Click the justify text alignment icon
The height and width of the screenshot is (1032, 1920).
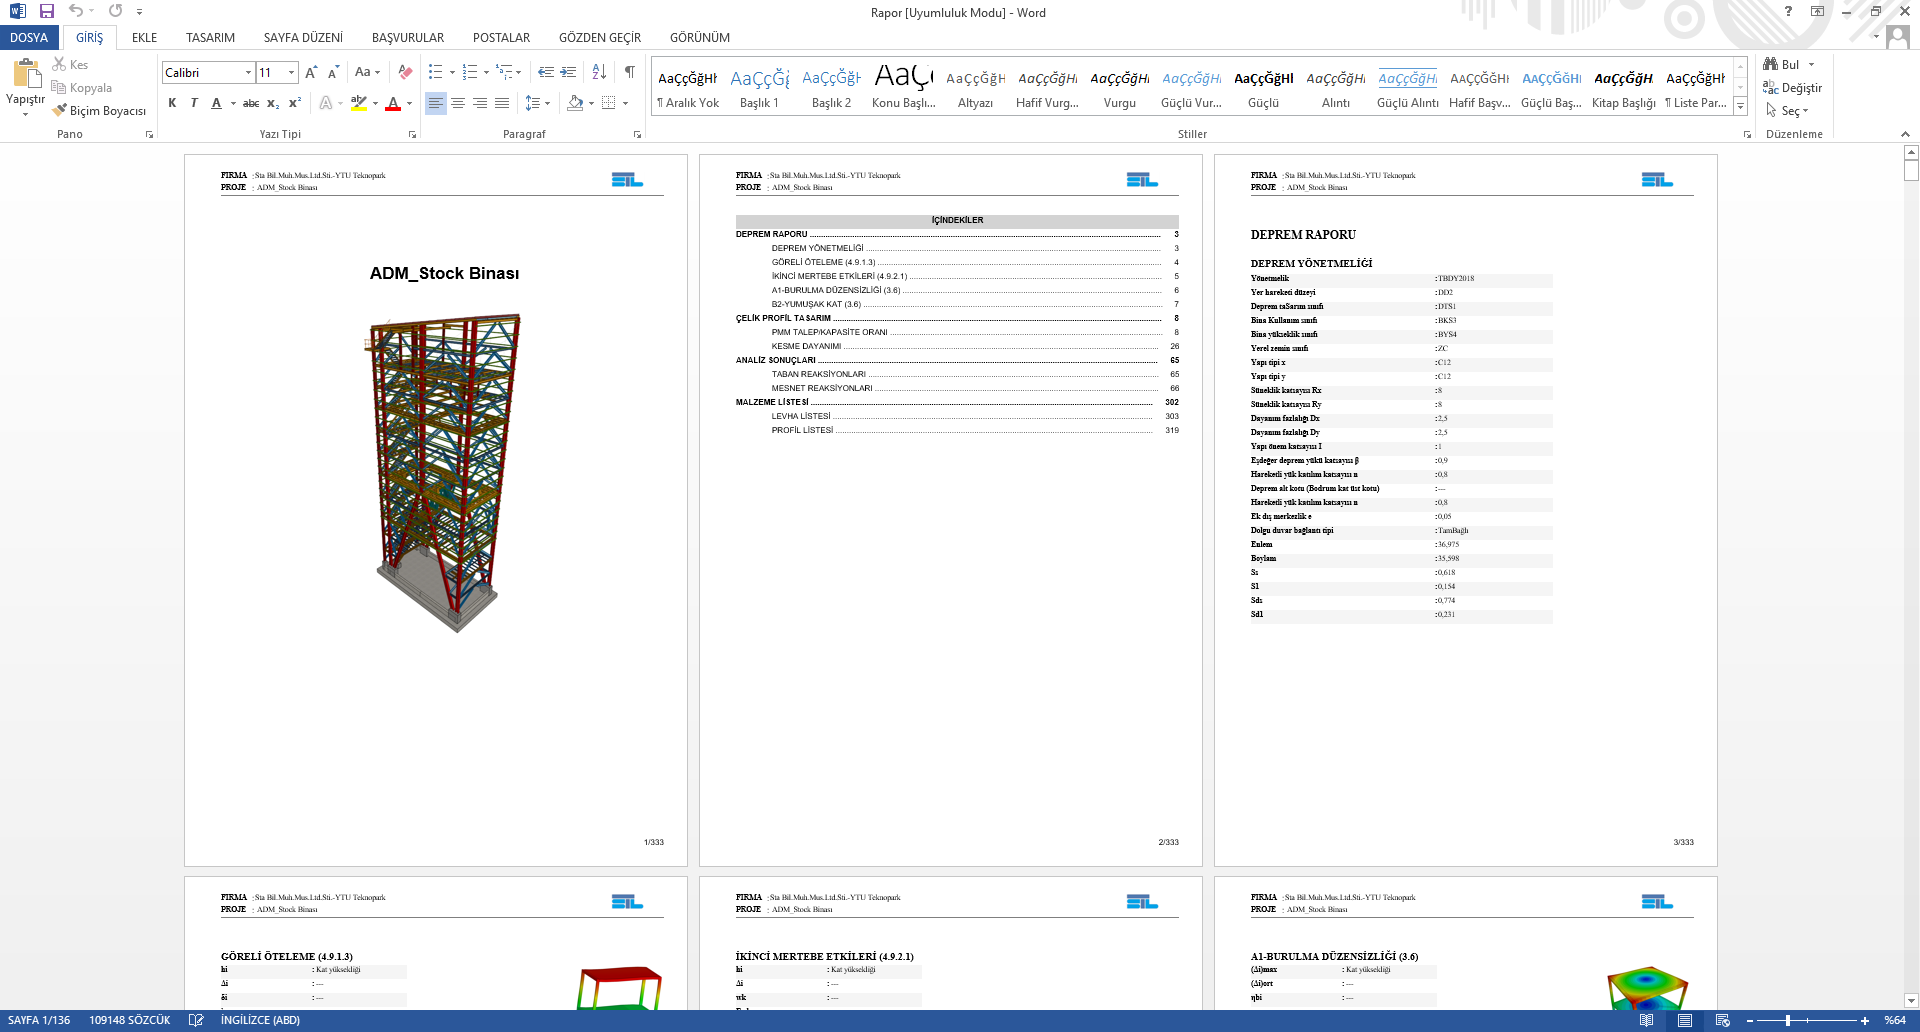[502, 103]
